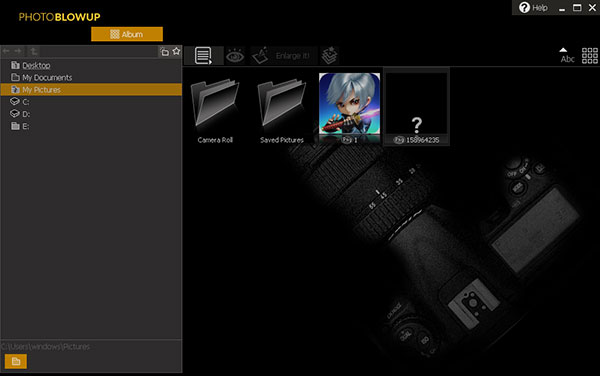Switch to thumbnail grid view
Screen dimensions: 600x376
(x=590, y=56)
